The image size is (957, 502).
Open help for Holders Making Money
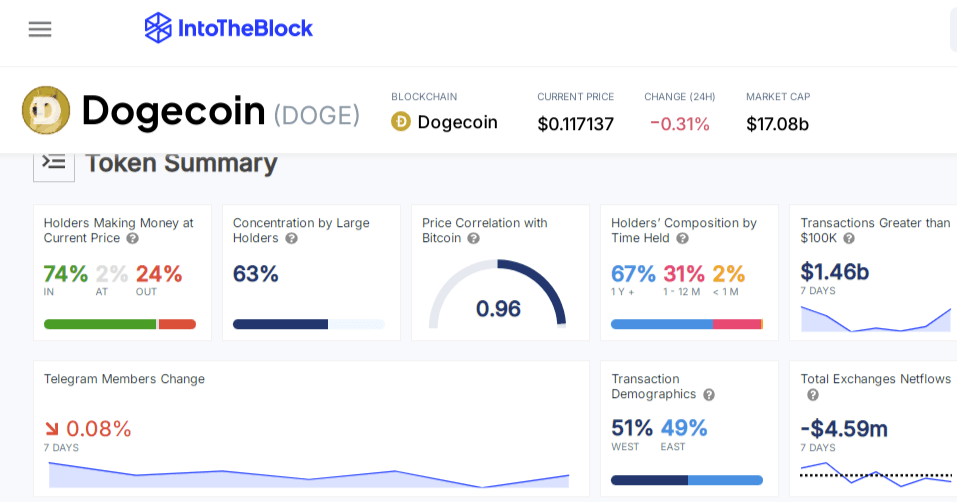click(x=132, y=238)
